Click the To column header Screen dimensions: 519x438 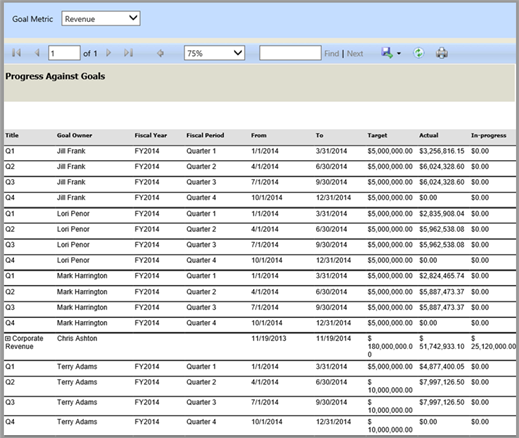(319, 135)
